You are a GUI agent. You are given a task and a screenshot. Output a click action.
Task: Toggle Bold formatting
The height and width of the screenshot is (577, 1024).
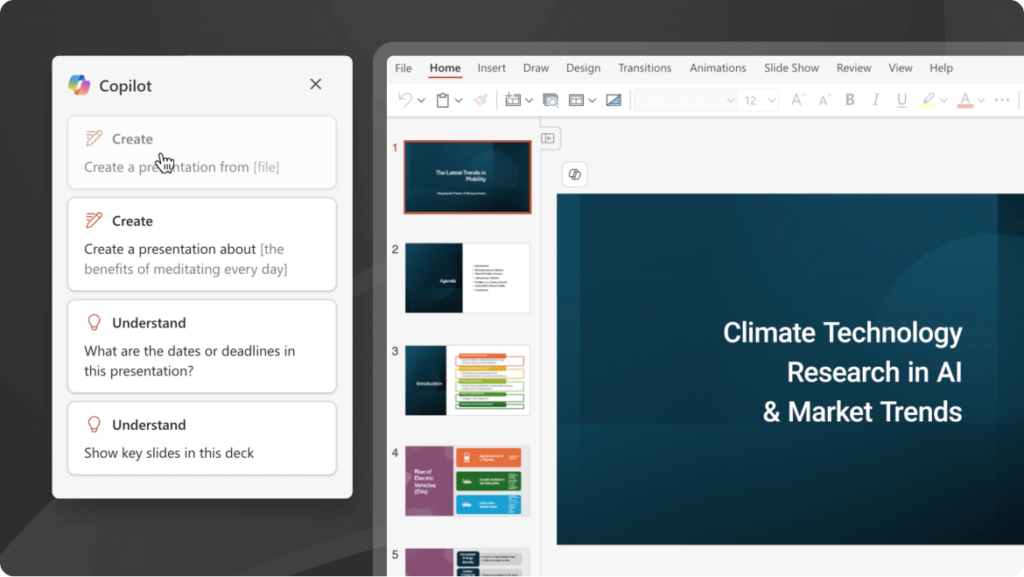click(x=850, y=100)
